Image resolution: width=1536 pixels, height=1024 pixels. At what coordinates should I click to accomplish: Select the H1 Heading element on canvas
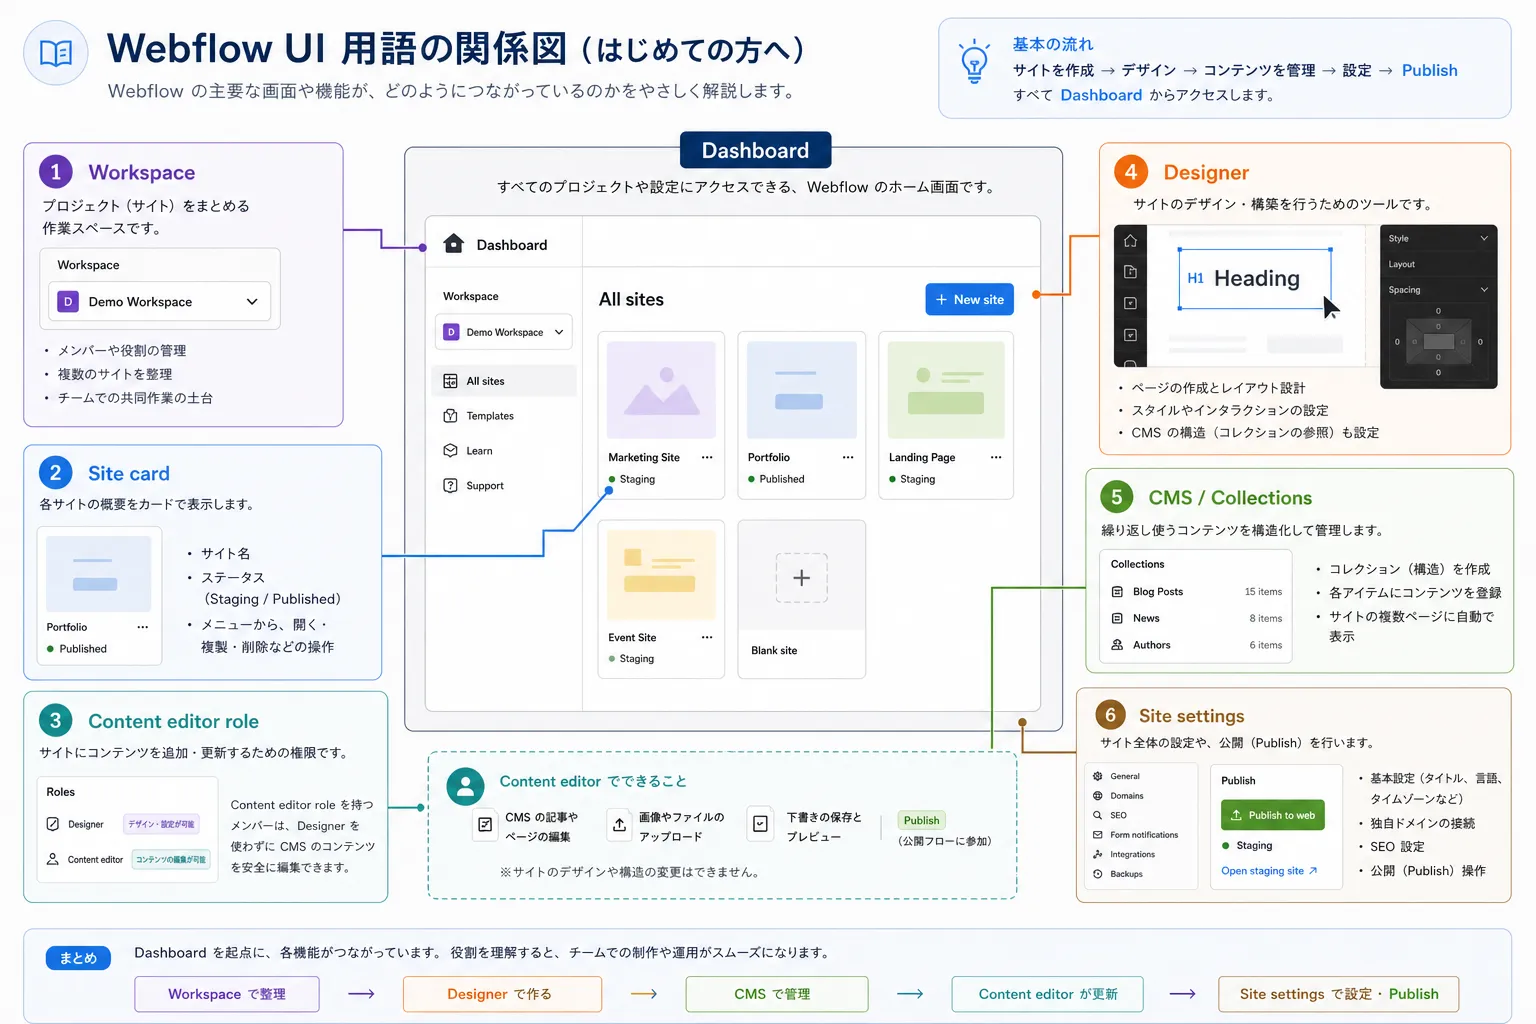(x=1255, y=278)
